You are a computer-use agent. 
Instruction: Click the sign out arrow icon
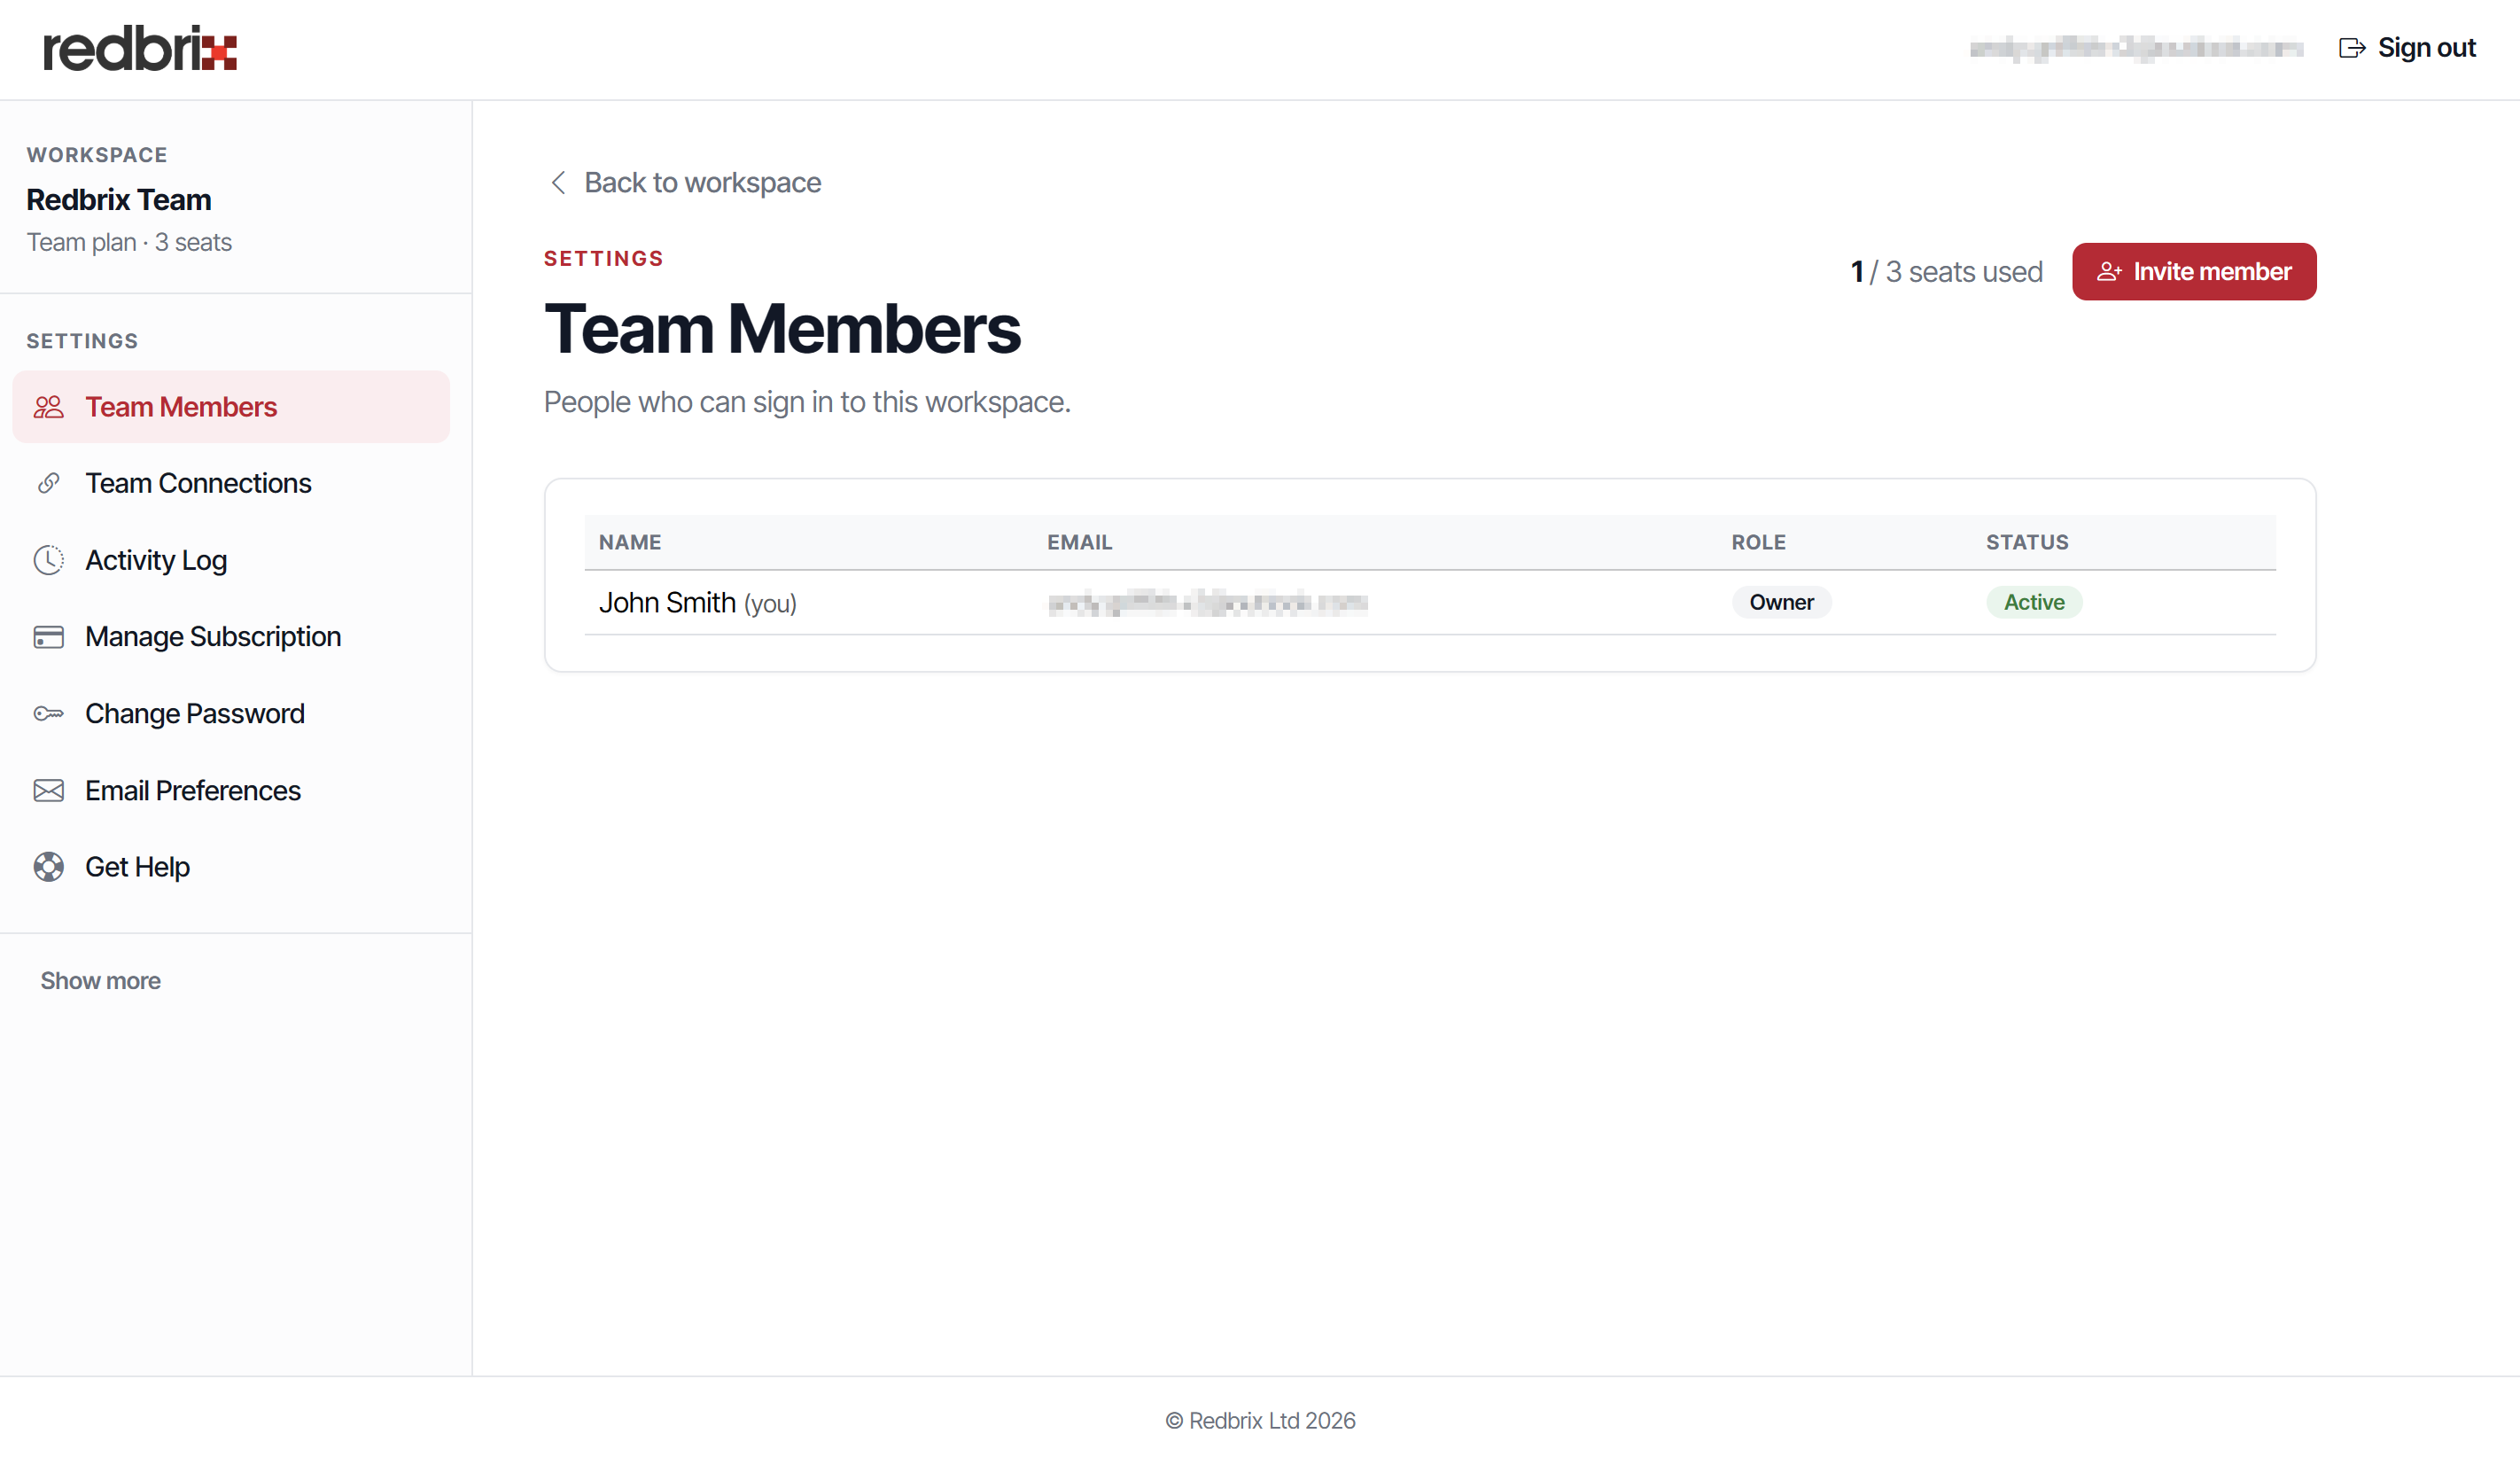coord(2352,48)
